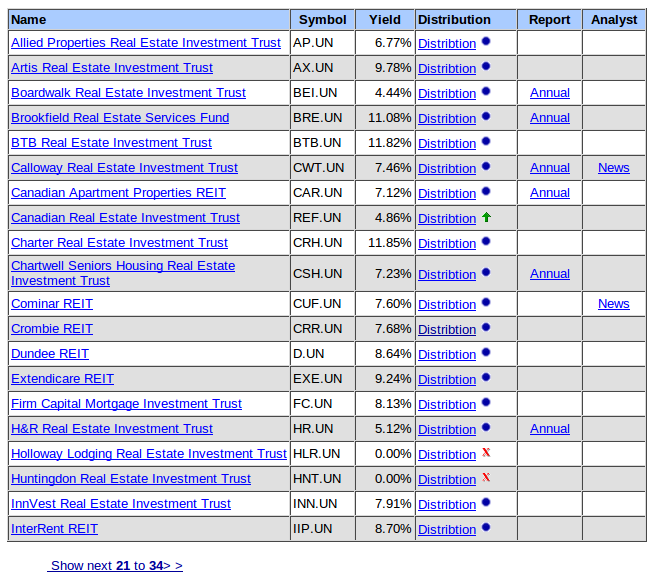Click the blue dot icon in CSH.UN row

pyautogui.click(x=486, y=272)
